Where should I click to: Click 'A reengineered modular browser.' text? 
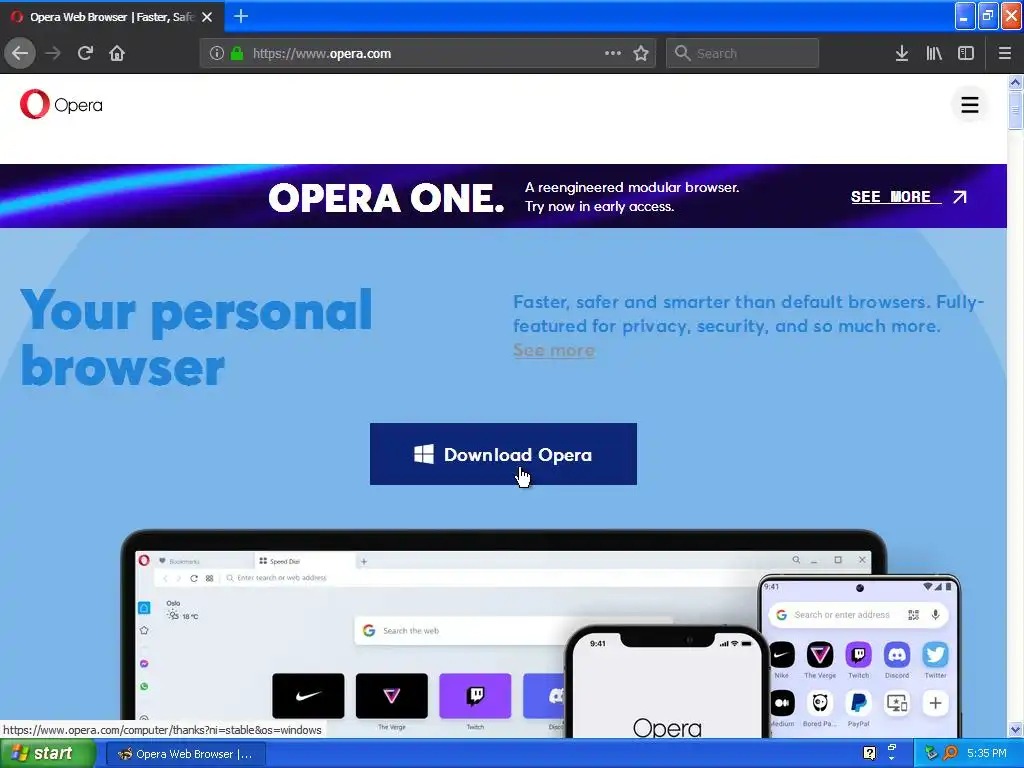[x=632, y=187]
